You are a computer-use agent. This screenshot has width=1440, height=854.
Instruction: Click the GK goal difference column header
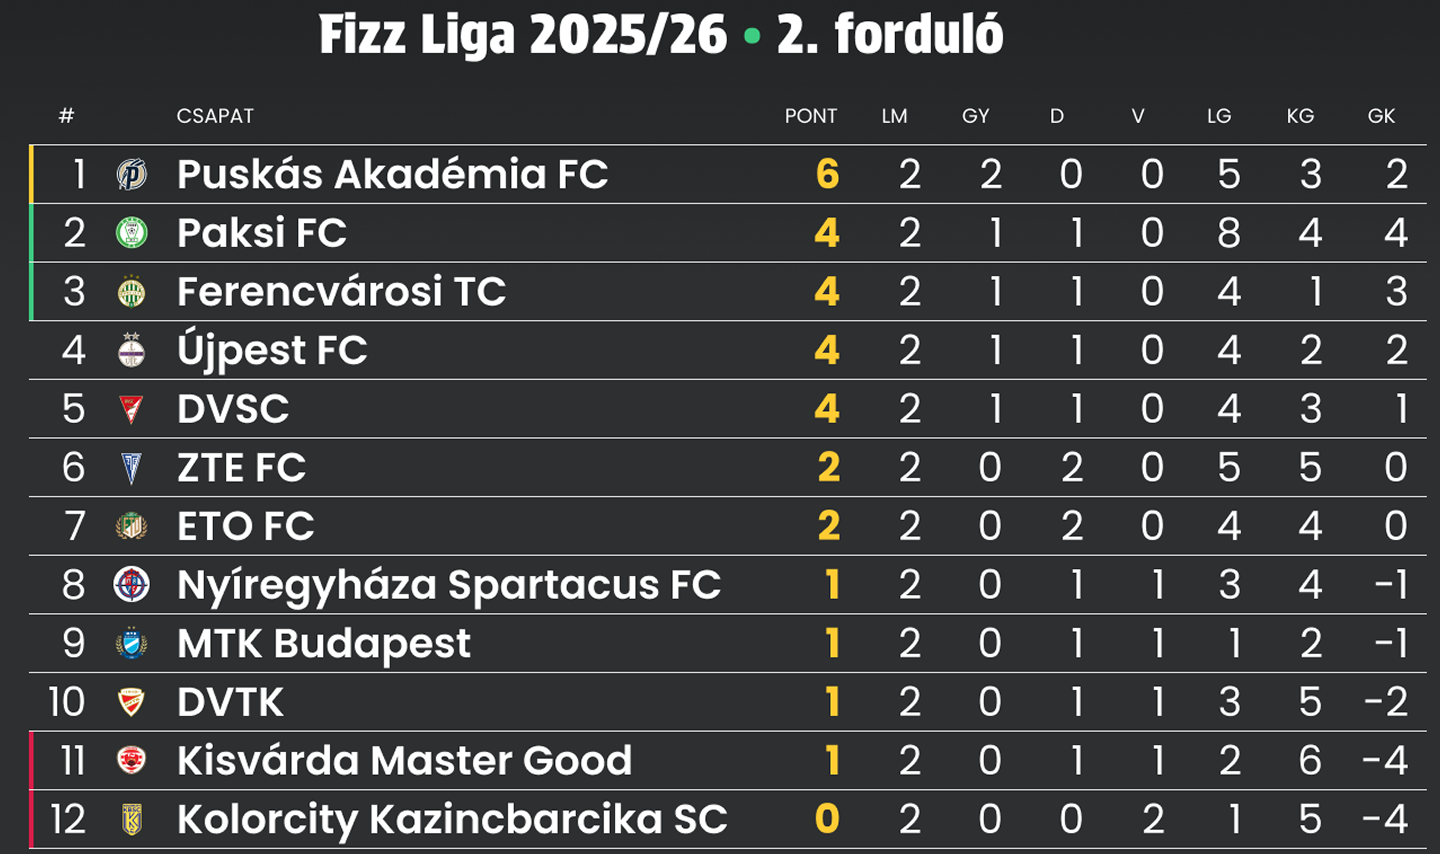[1381, 116]
